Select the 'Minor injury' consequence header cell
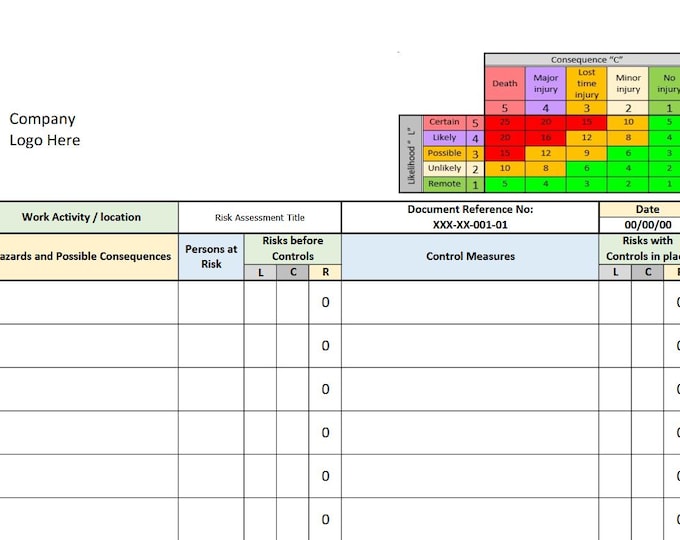This screenshot has width=680, height=540. [628, 83]
